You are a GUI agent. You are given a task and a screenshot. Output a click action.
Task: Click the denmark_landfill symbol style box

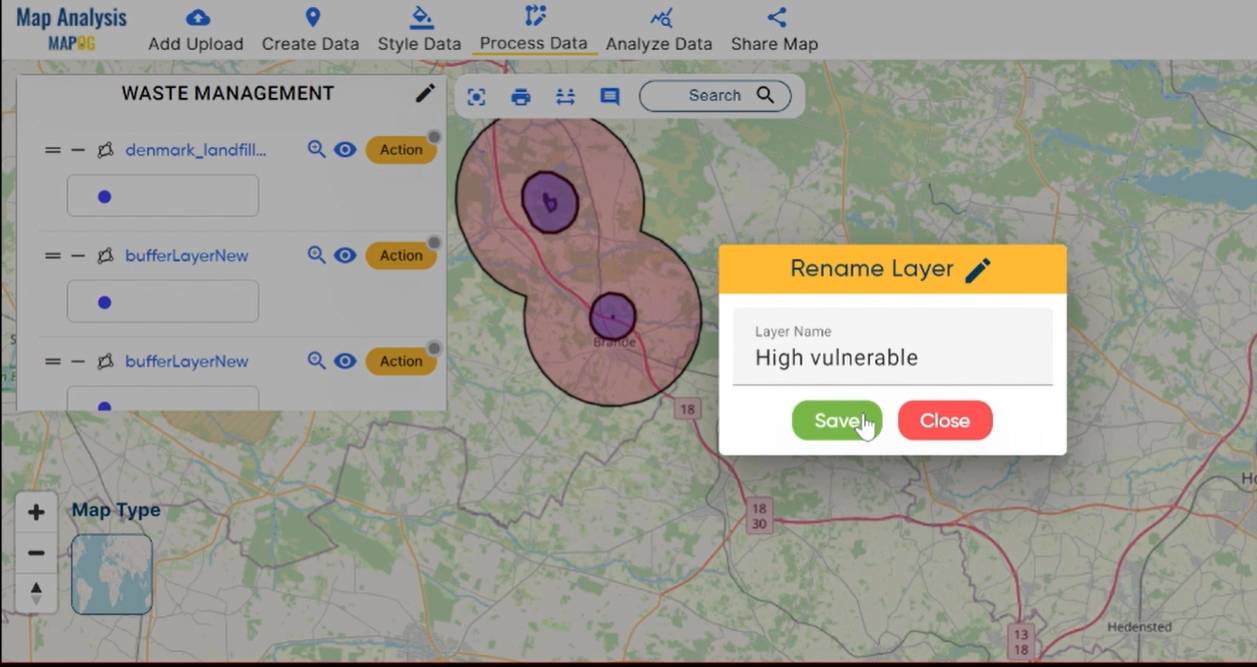coord(163,196)
